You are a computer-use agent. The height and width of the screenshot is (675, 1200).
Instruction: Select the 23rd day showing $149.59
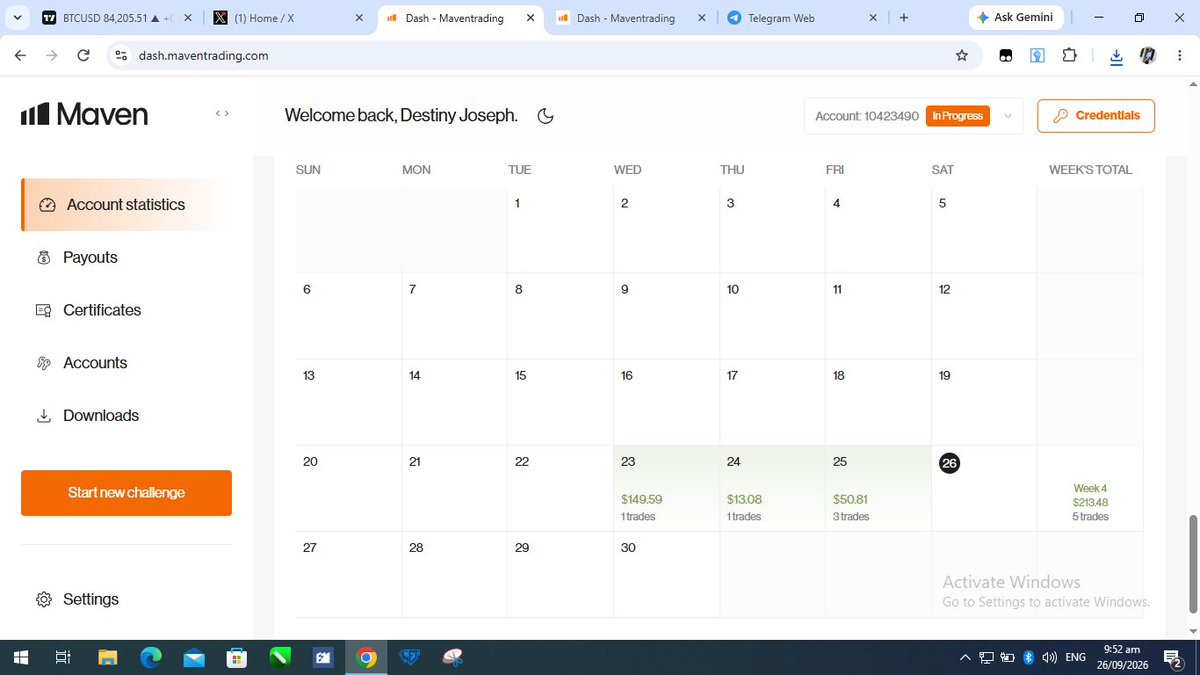click(666, 489)
